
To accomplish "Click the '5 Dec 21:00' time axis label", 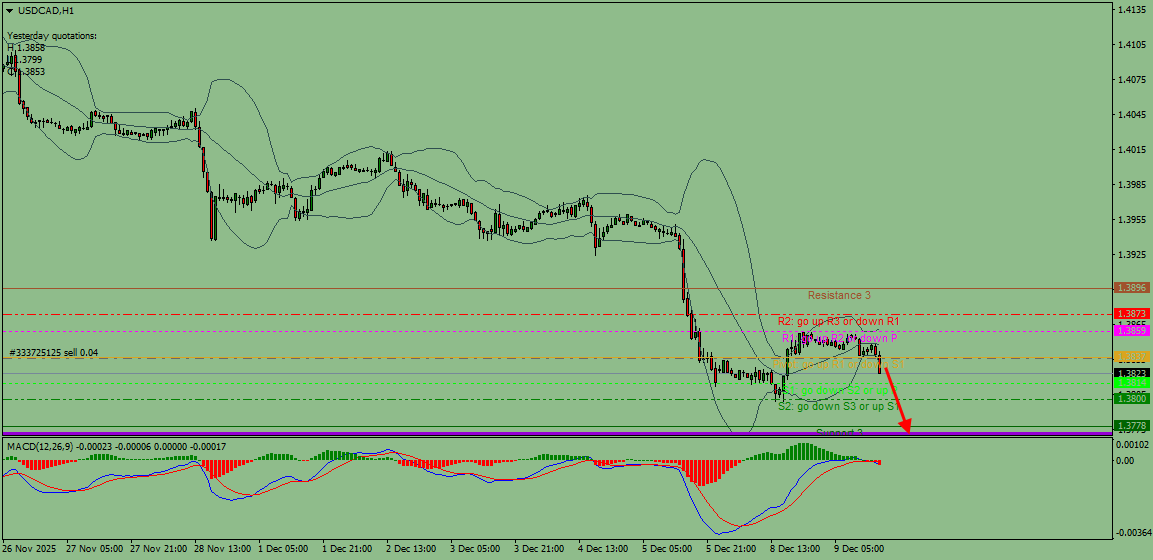I will coord(730,549).
